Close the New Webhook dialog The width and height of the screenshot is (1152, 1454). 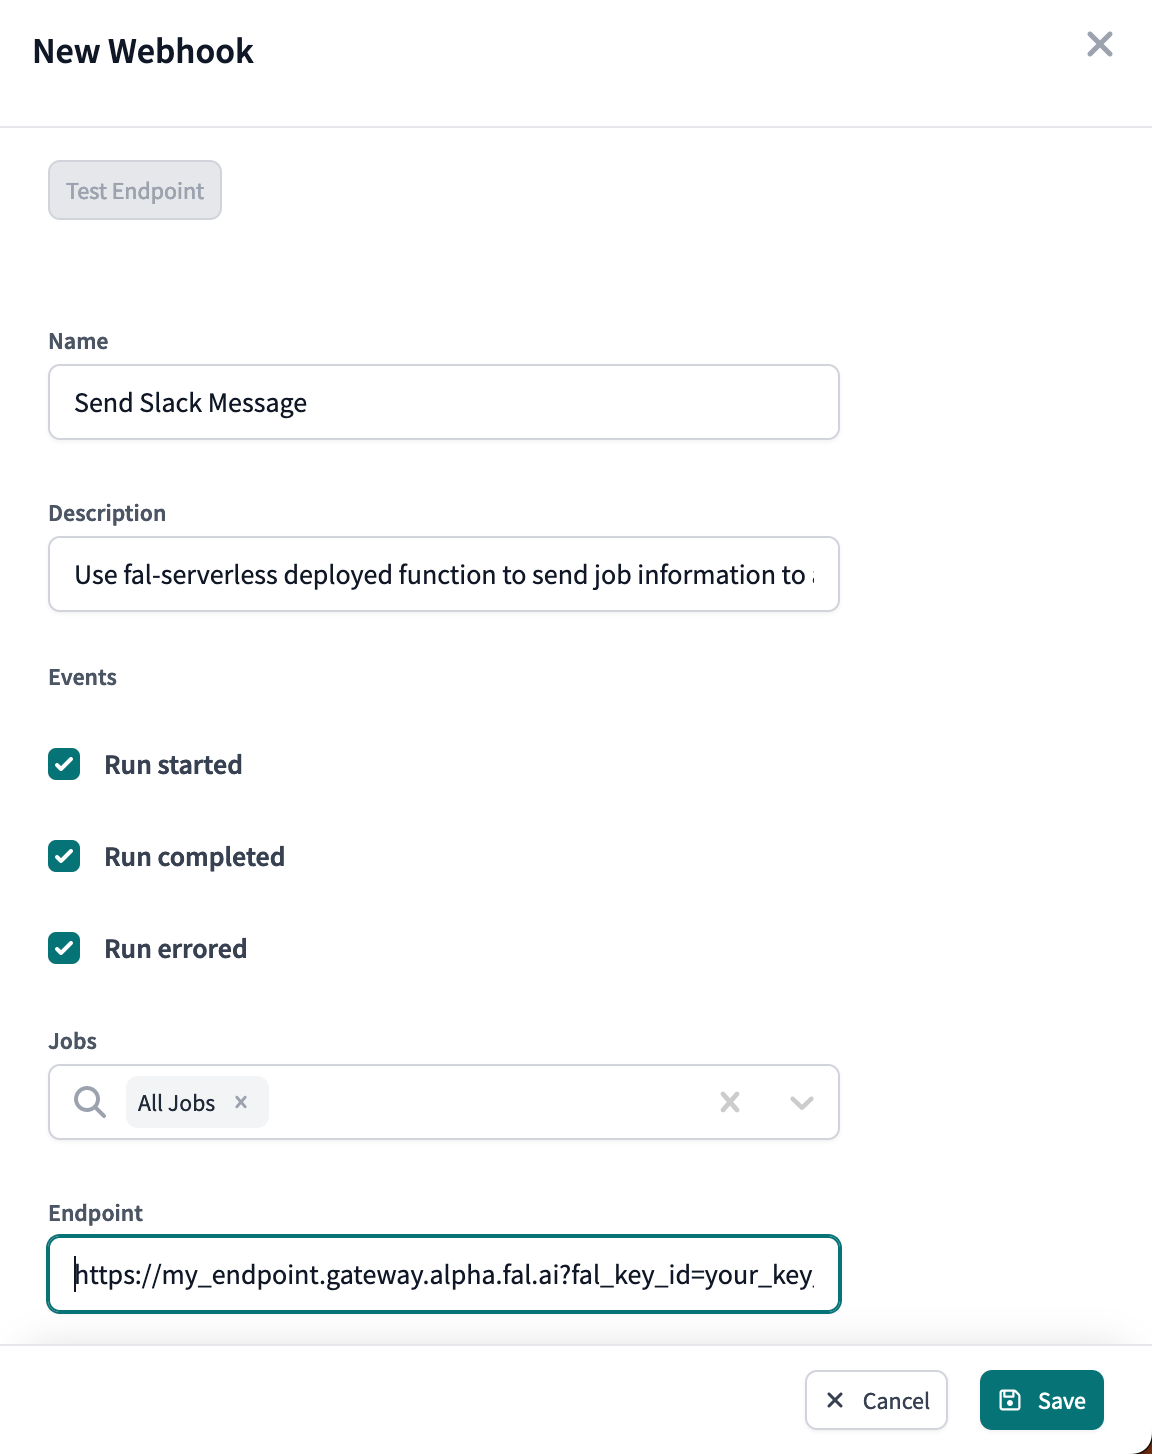point(1099,44)
